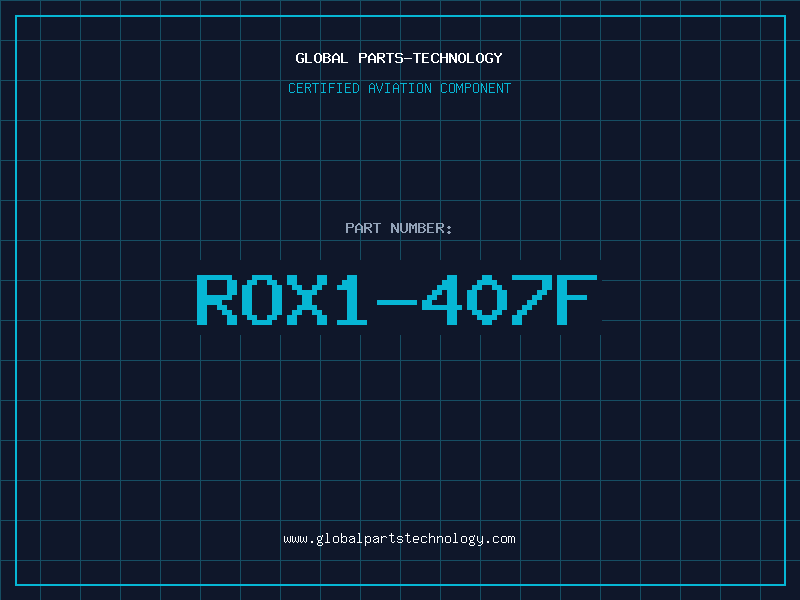This screenshot has width=800, height=600.
Task: Click the 'GLOBAL PARTS-TECHNOLOGY' heading
Action: click(x=399, y=58)
